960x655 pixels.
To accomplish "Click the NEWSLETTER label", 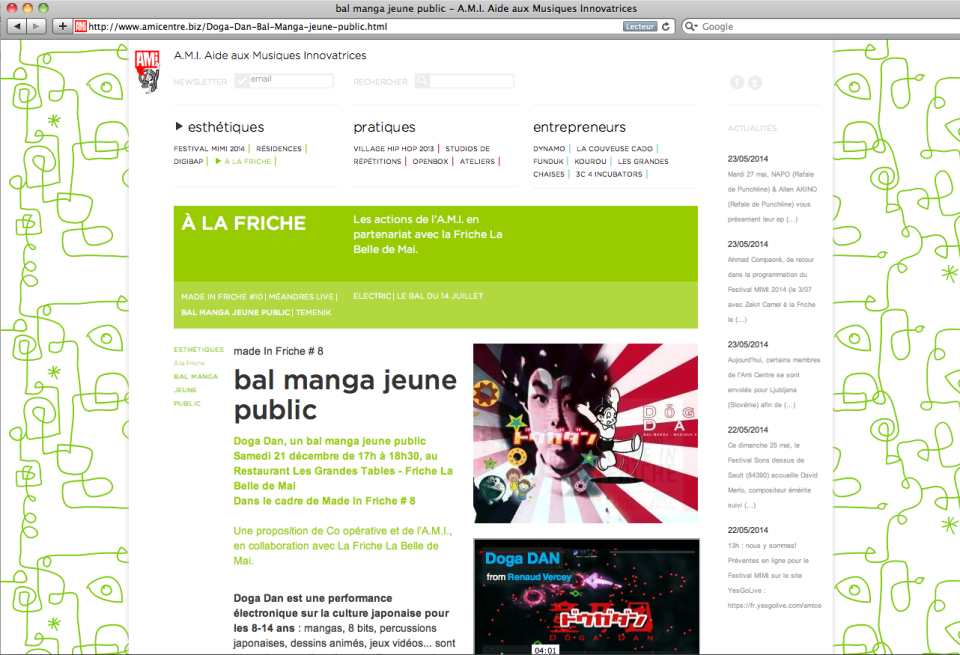I will pos(200,82).
